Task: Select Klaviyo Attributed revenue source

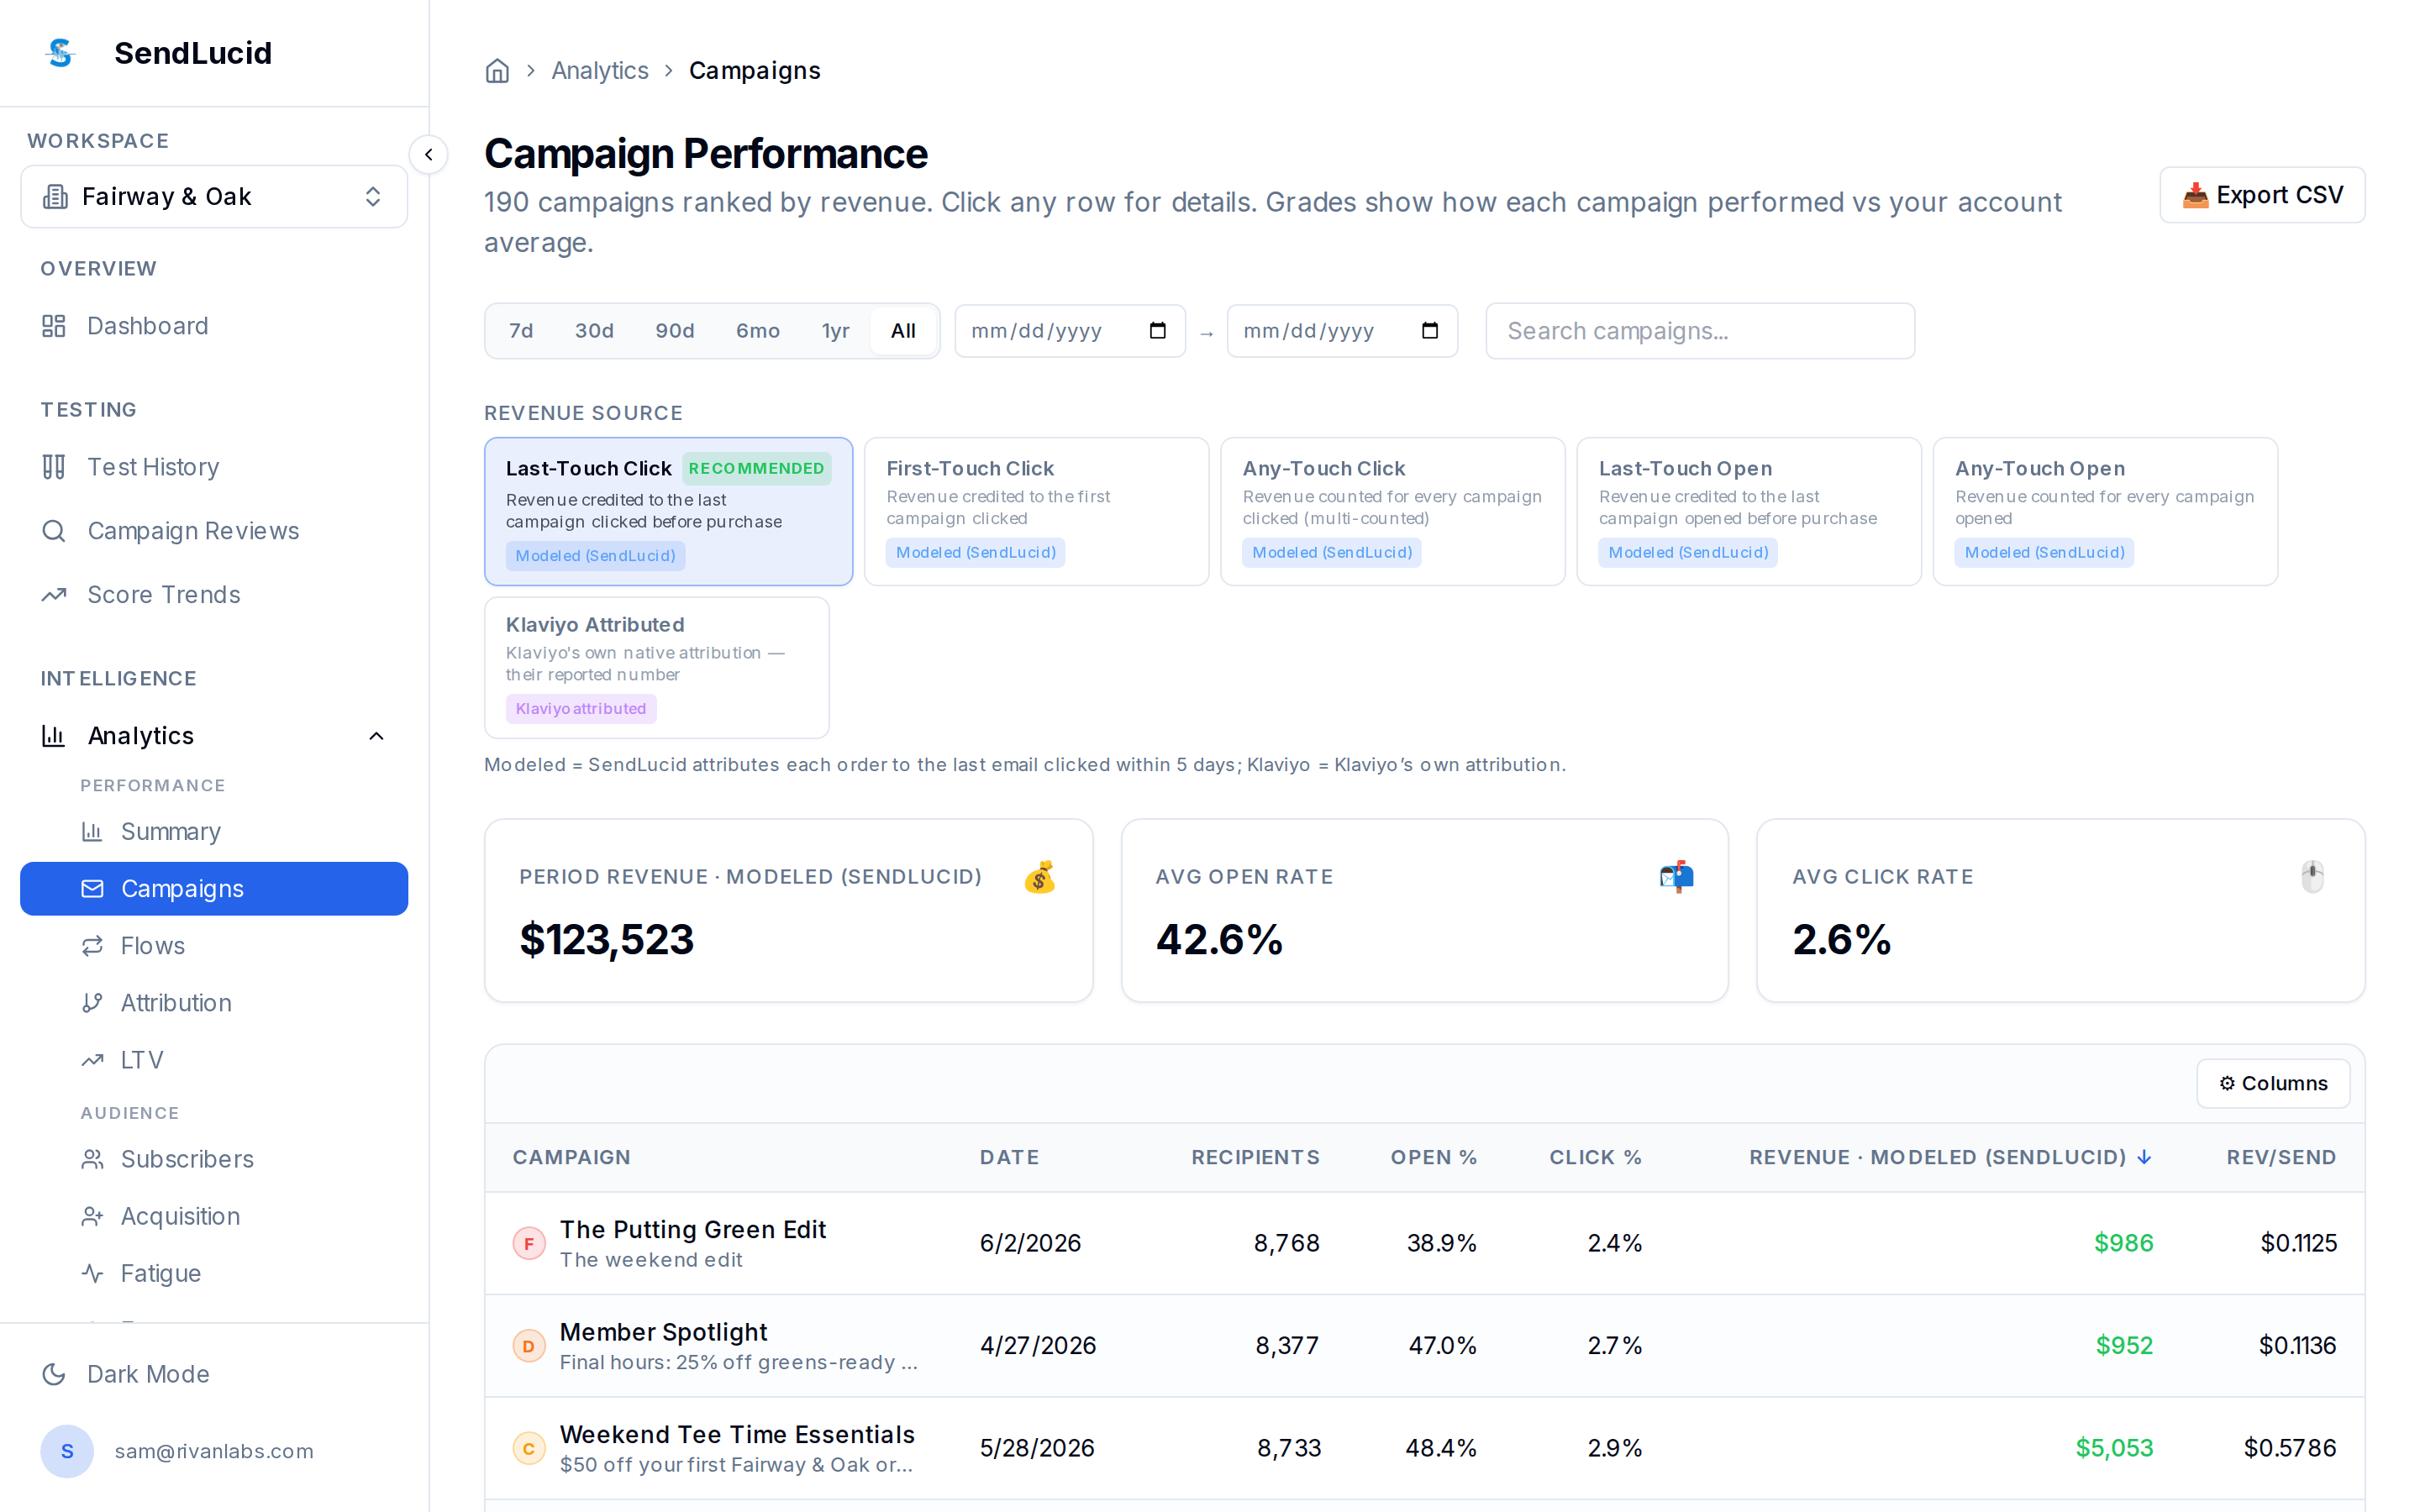Action: tap(656, 667)
